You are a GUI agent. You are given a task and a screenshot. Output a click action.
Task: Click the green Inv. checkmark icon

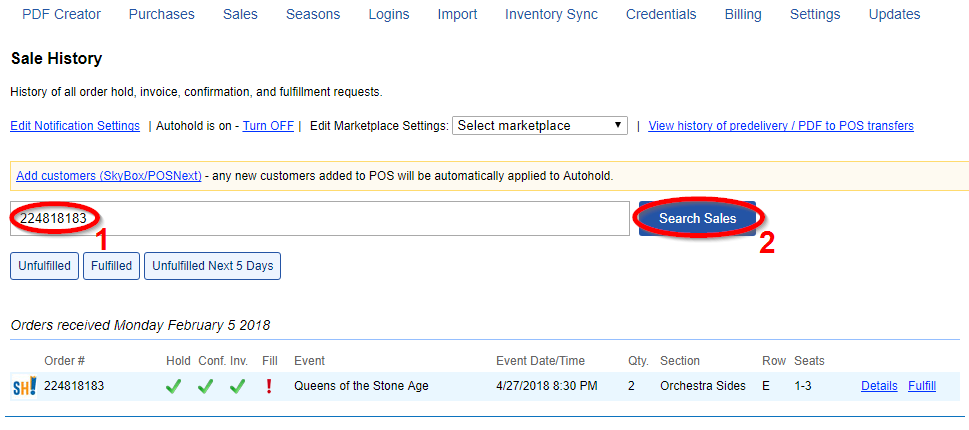(237, 387)
